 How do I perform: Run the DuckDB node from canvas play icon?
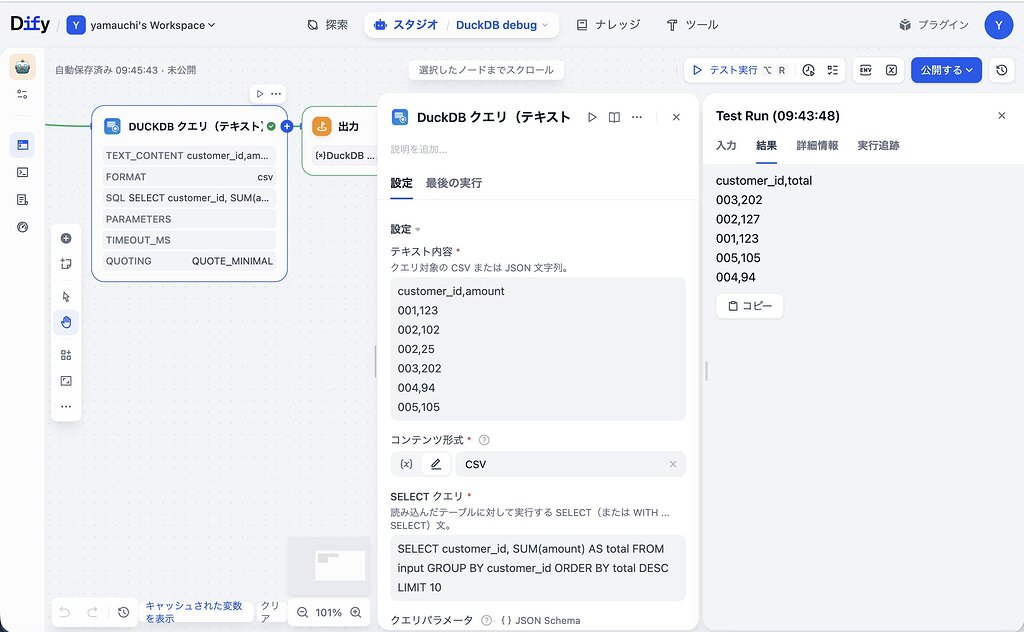(260, 93)
